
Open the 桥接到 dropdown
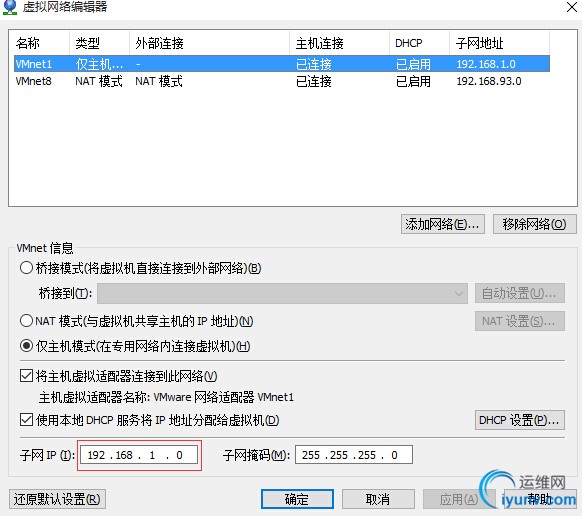pyautogui.click(x=282, y=293)
